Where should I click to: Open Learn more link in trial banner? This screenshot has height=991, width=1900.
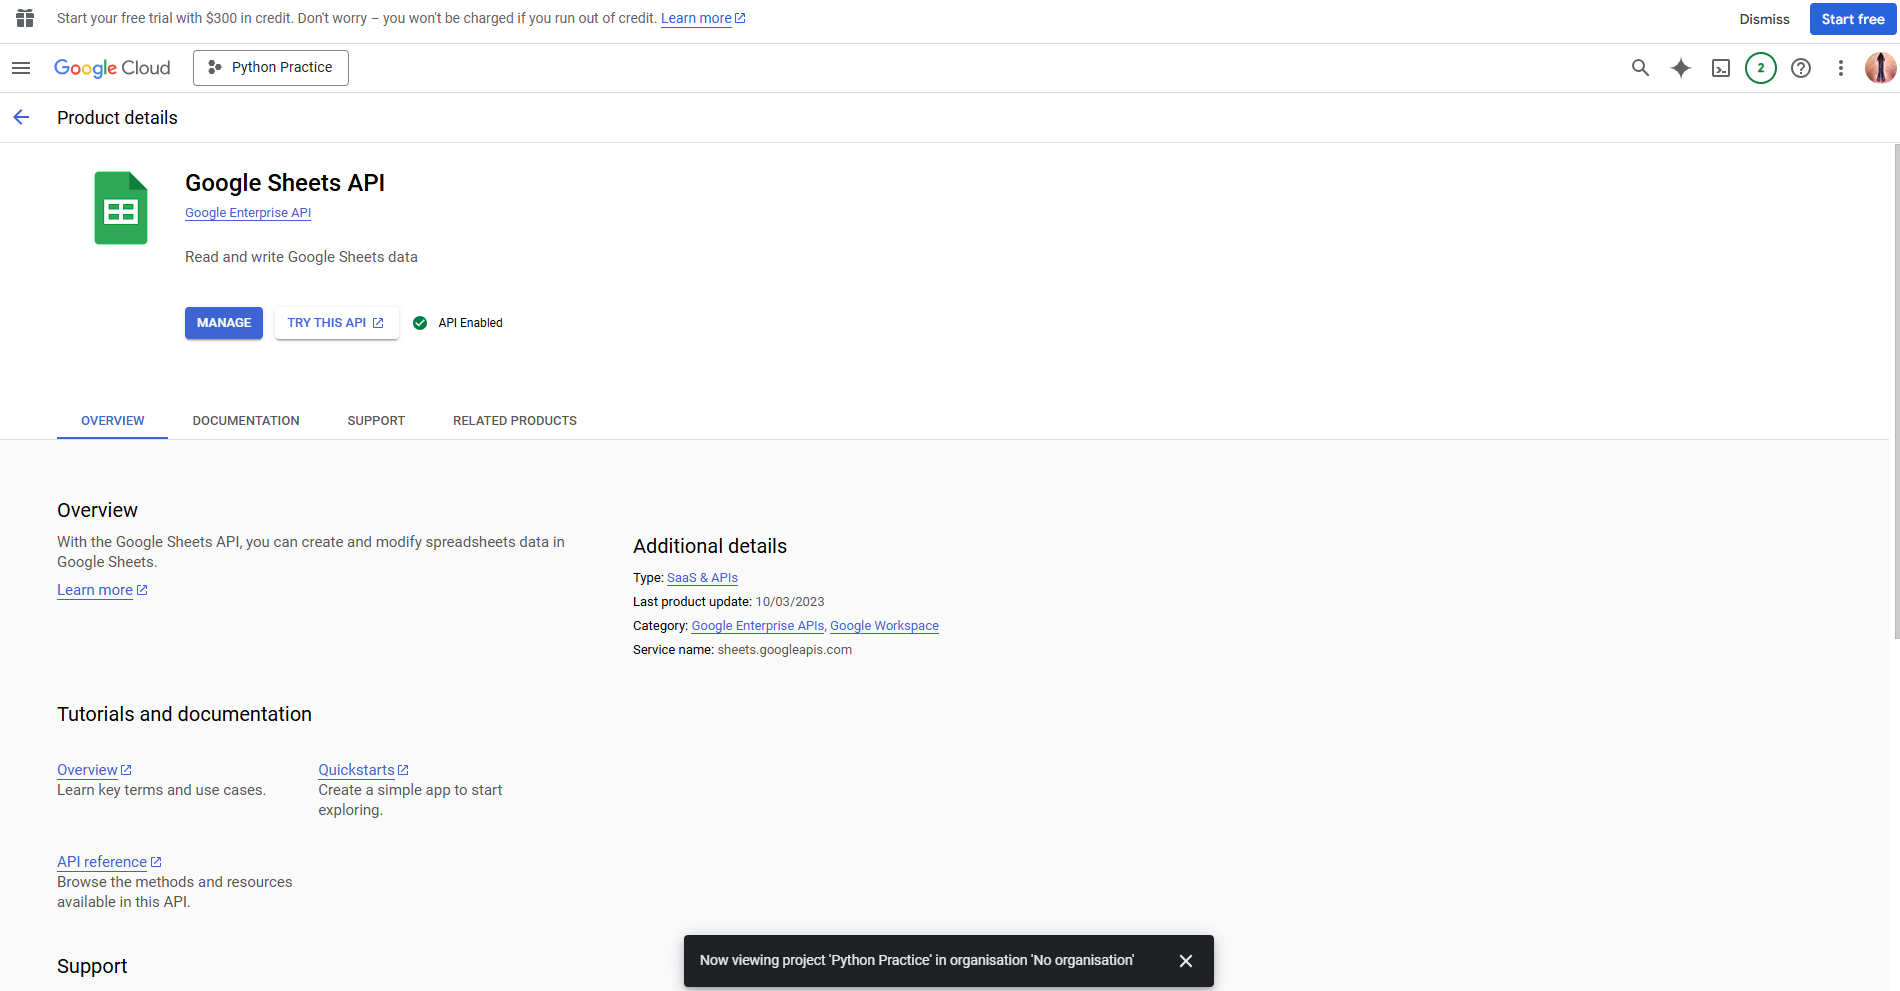pyautogui.click(x=703, y=18)
